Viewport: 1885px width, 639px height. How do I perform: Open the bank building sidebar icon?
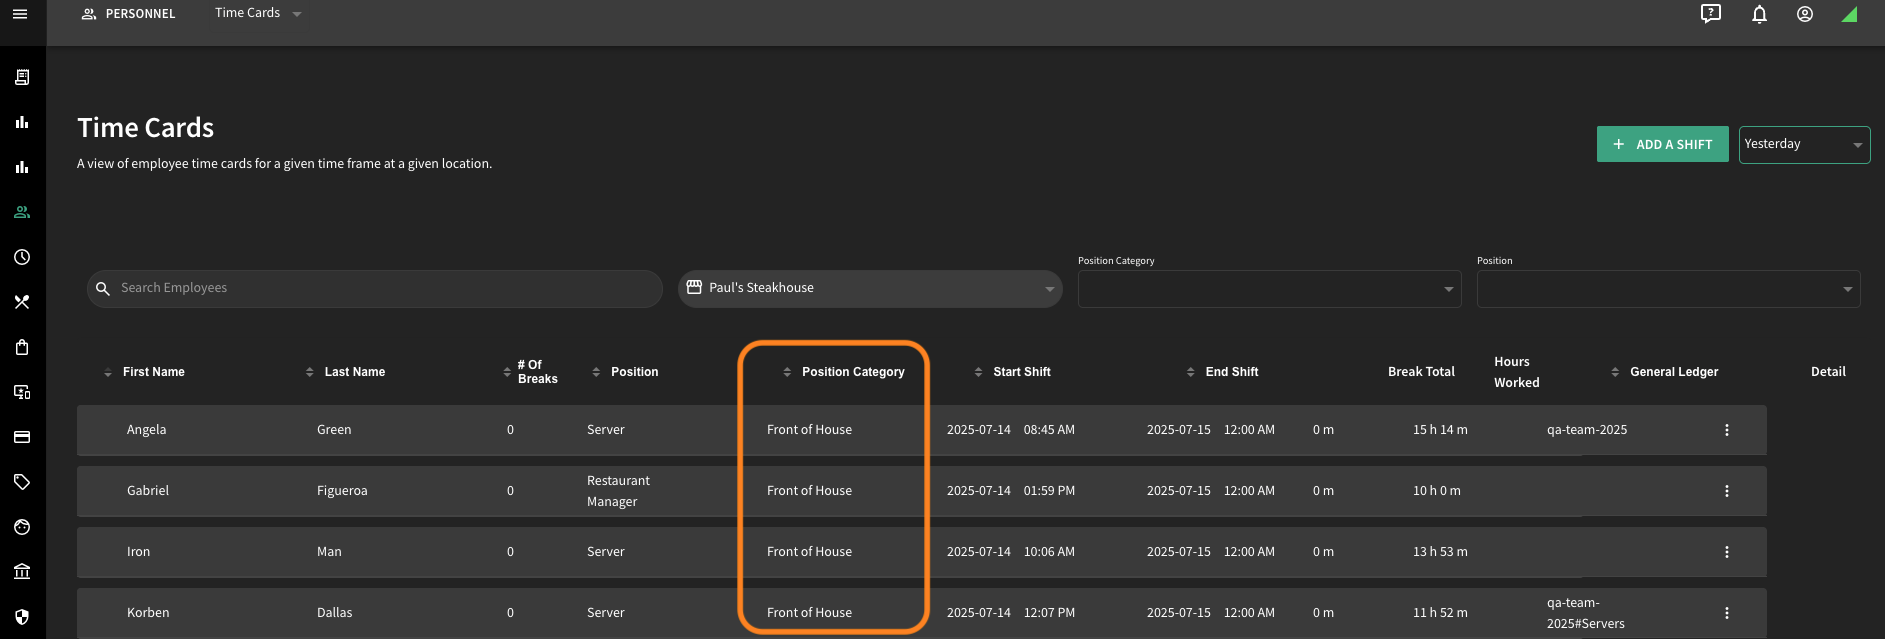(22, 572)
